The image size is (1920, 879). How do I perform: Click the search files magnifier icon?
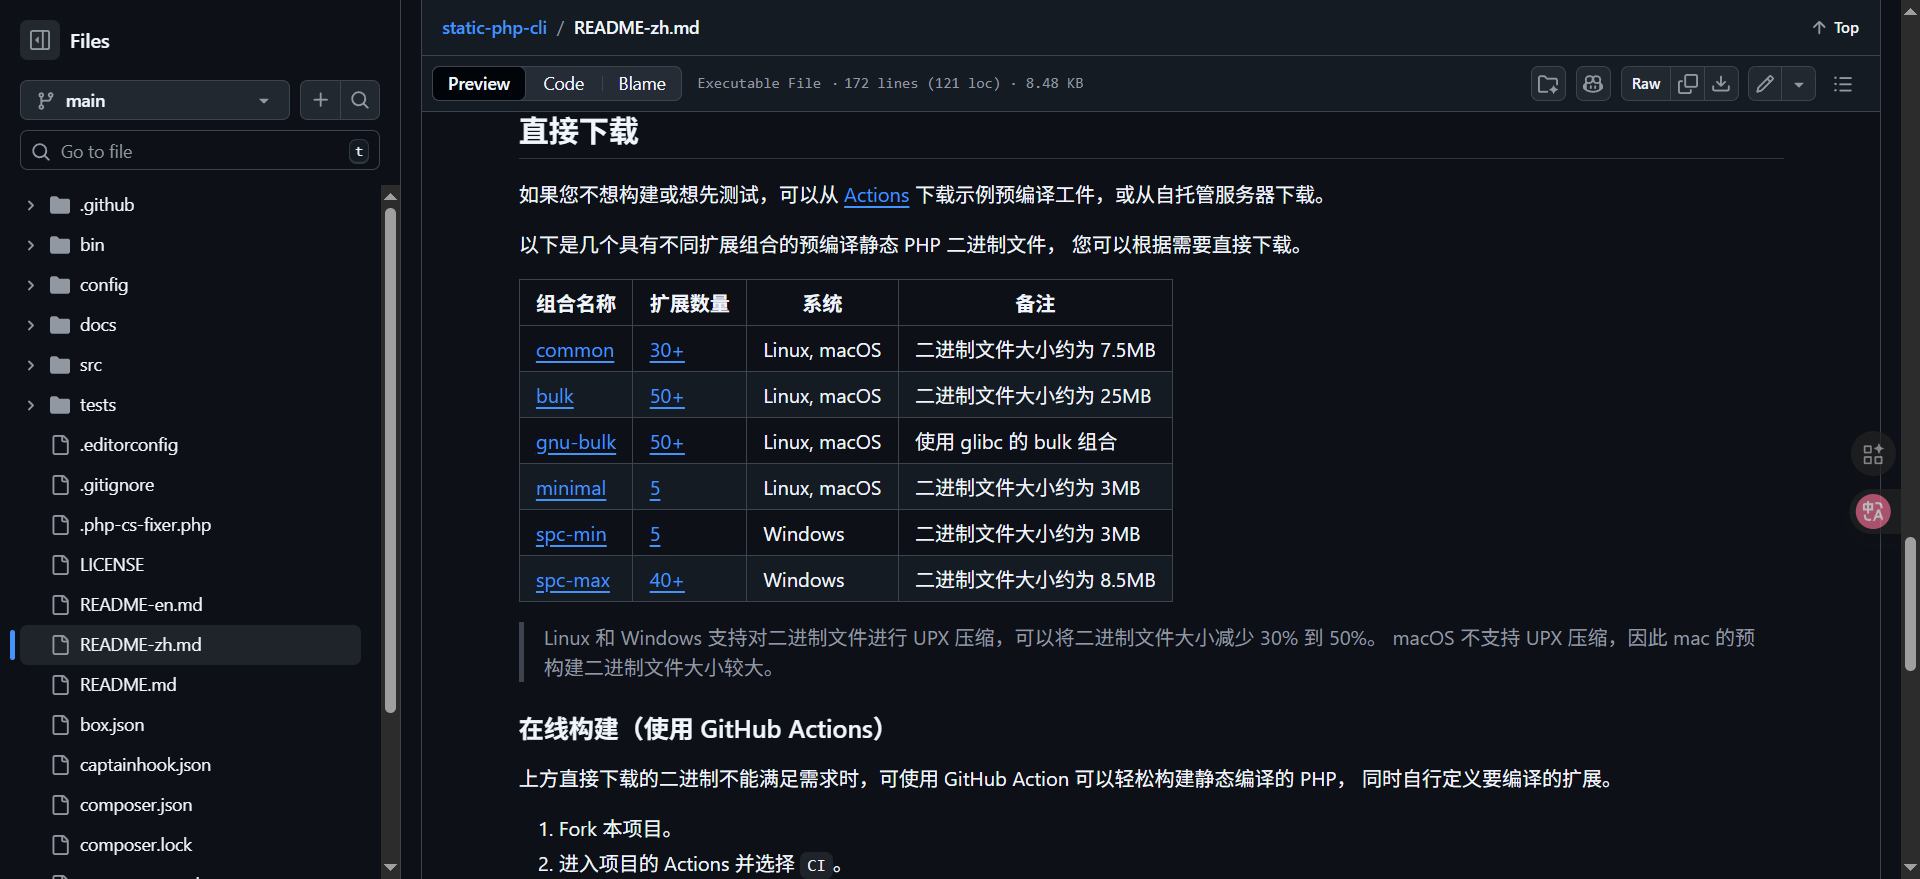pos(360,100)
